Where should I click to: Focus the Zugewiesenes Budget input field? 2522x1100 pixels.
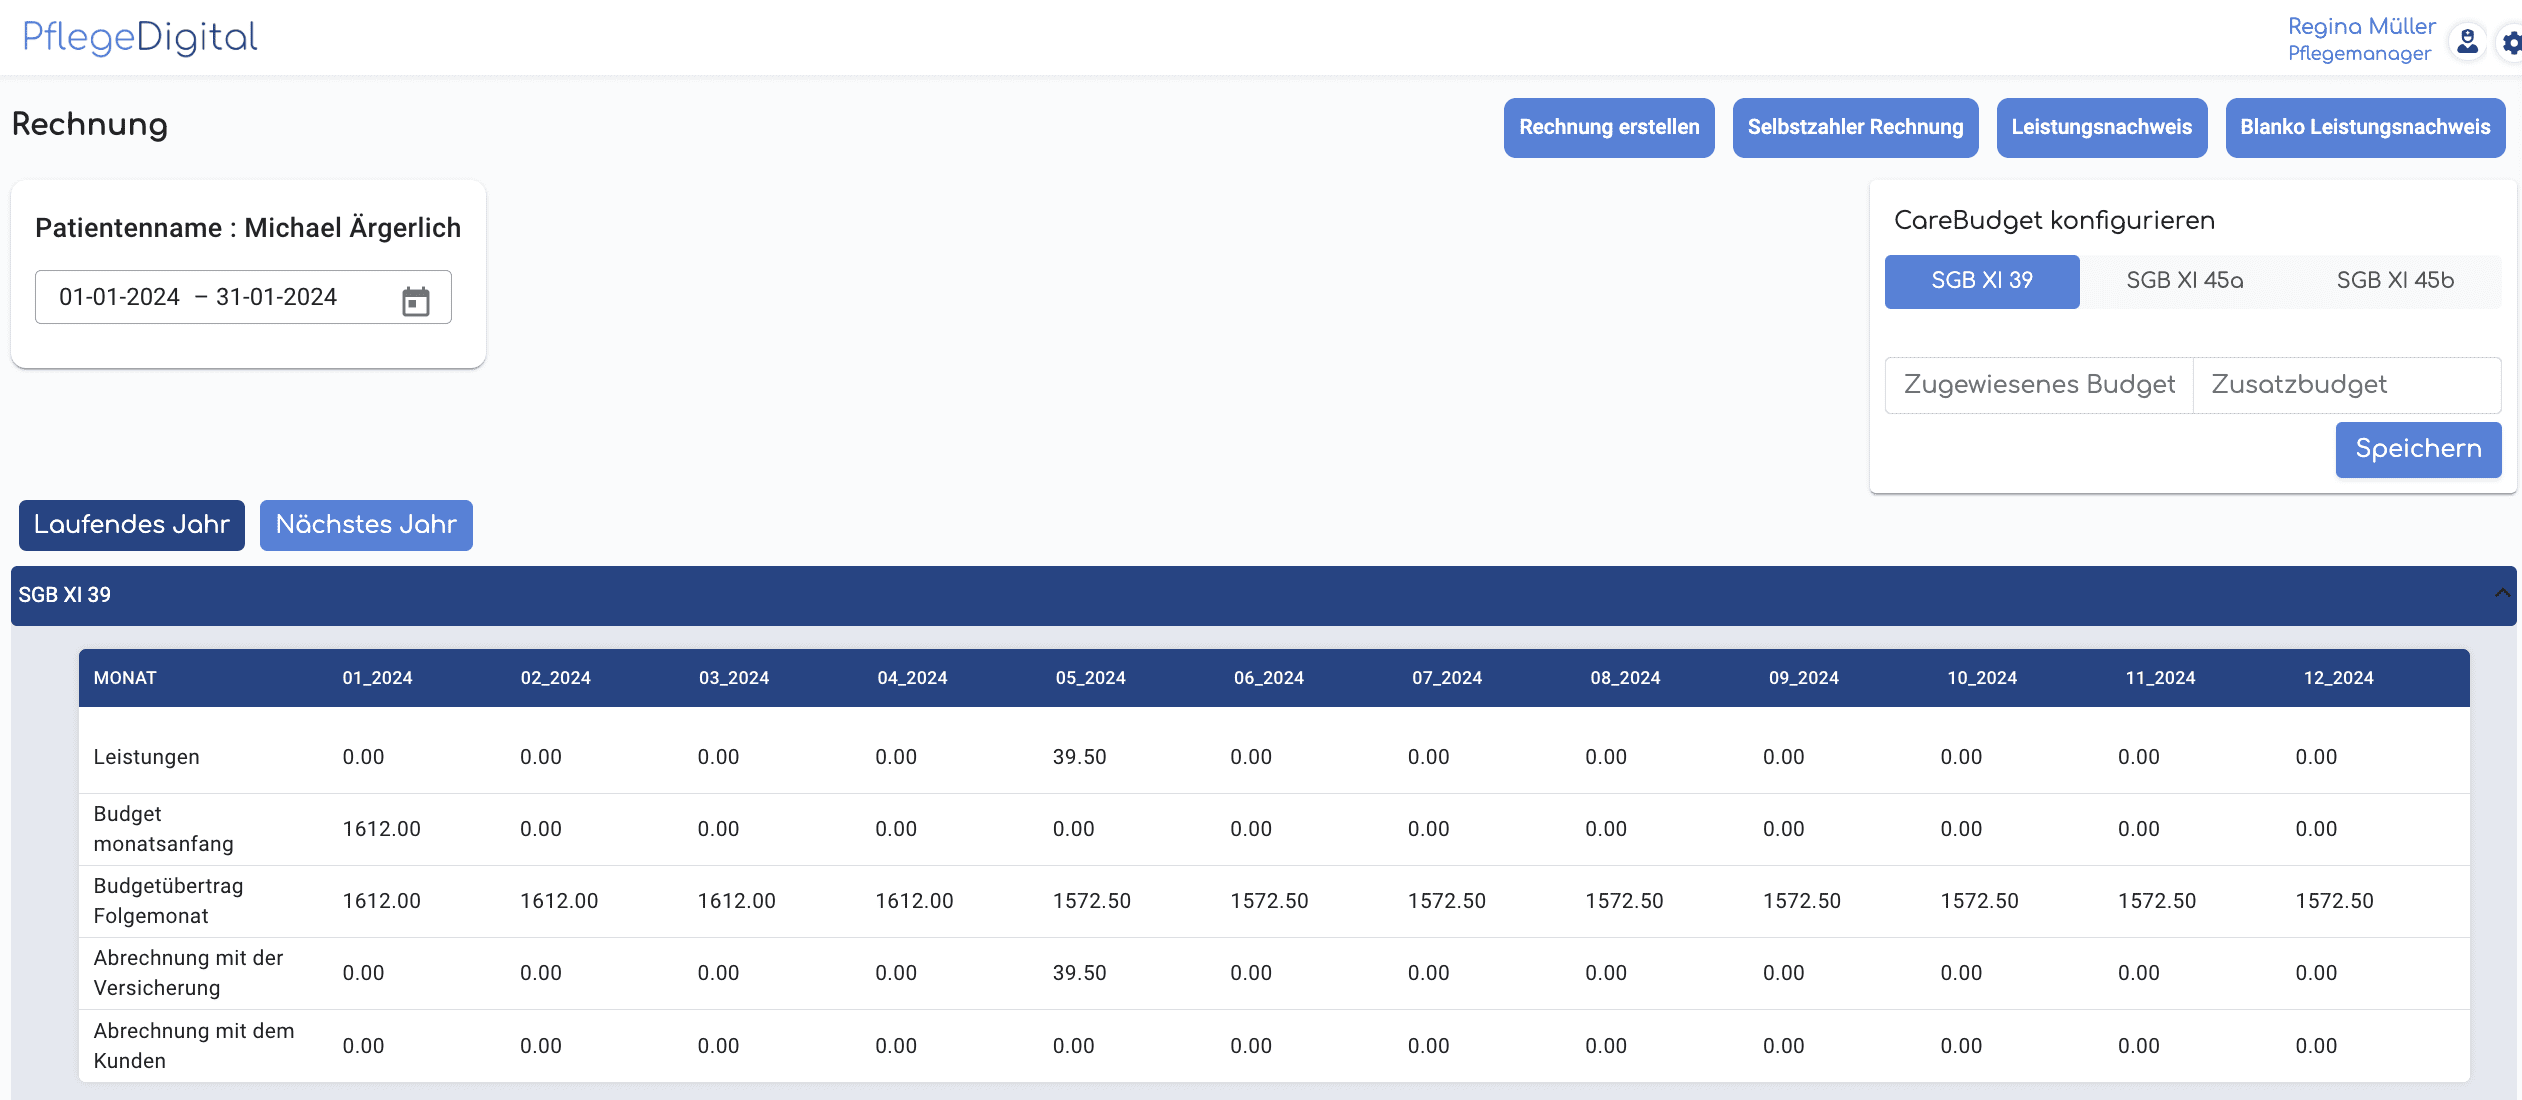[2039, 385]
